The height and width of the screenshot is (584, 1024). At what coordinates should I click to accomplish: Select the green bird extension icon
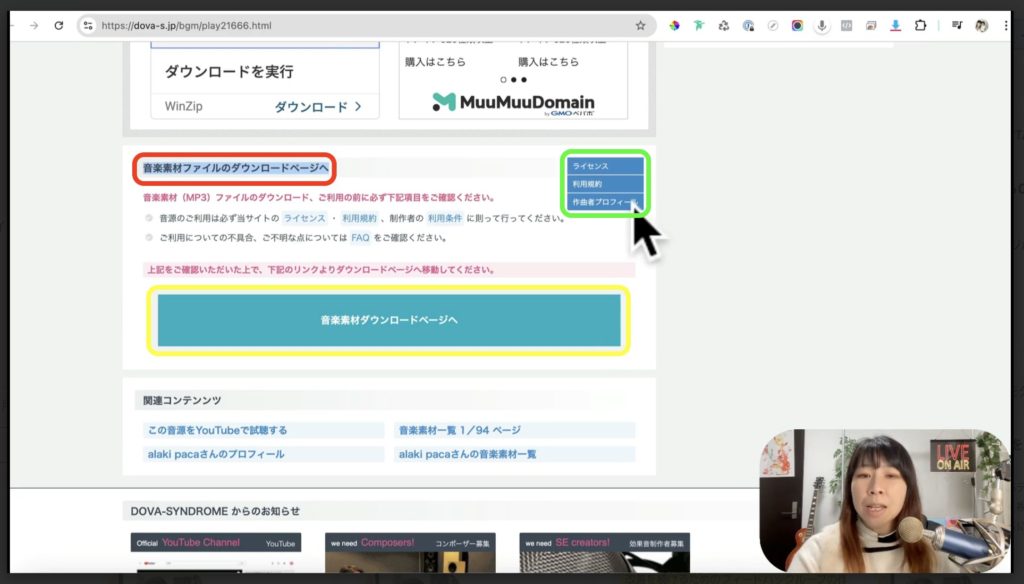[698, 24]
